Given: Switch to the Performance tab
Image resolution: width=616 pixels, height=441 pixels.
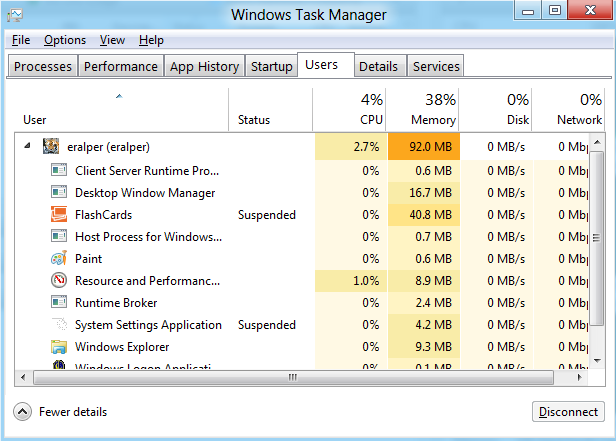Looking at the screenshot, I should coord(121,66).
